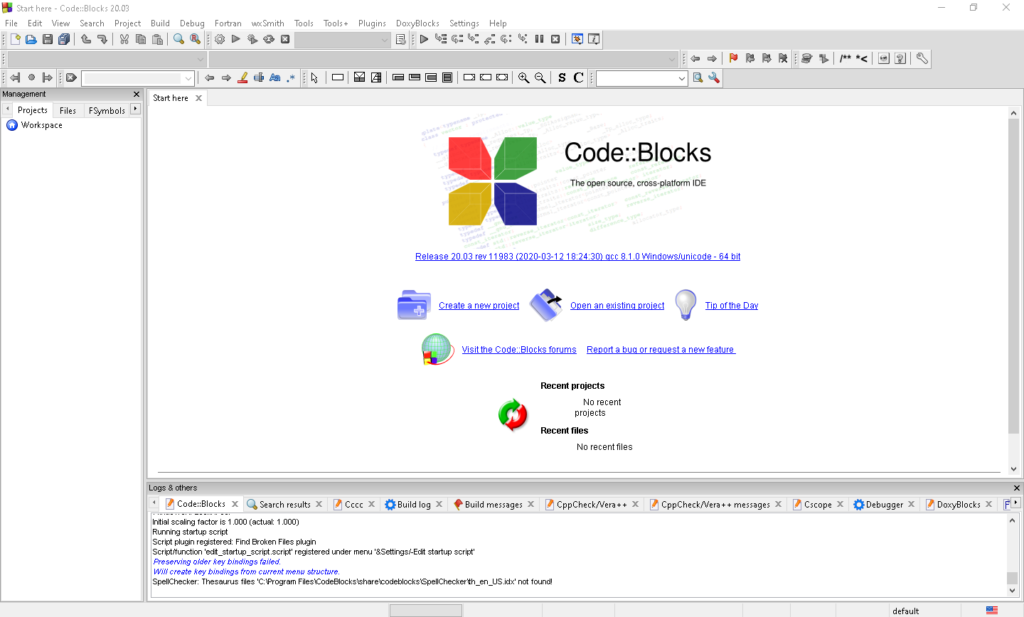Screen dimensions: 1024x617
Task: Click the Save floppy disk icon
Action: 47,39
